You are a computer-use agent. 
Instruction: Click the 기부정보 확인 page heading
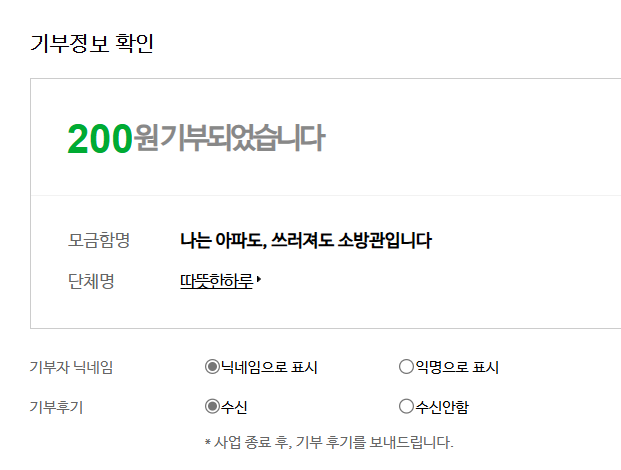(x=92, y=44)
